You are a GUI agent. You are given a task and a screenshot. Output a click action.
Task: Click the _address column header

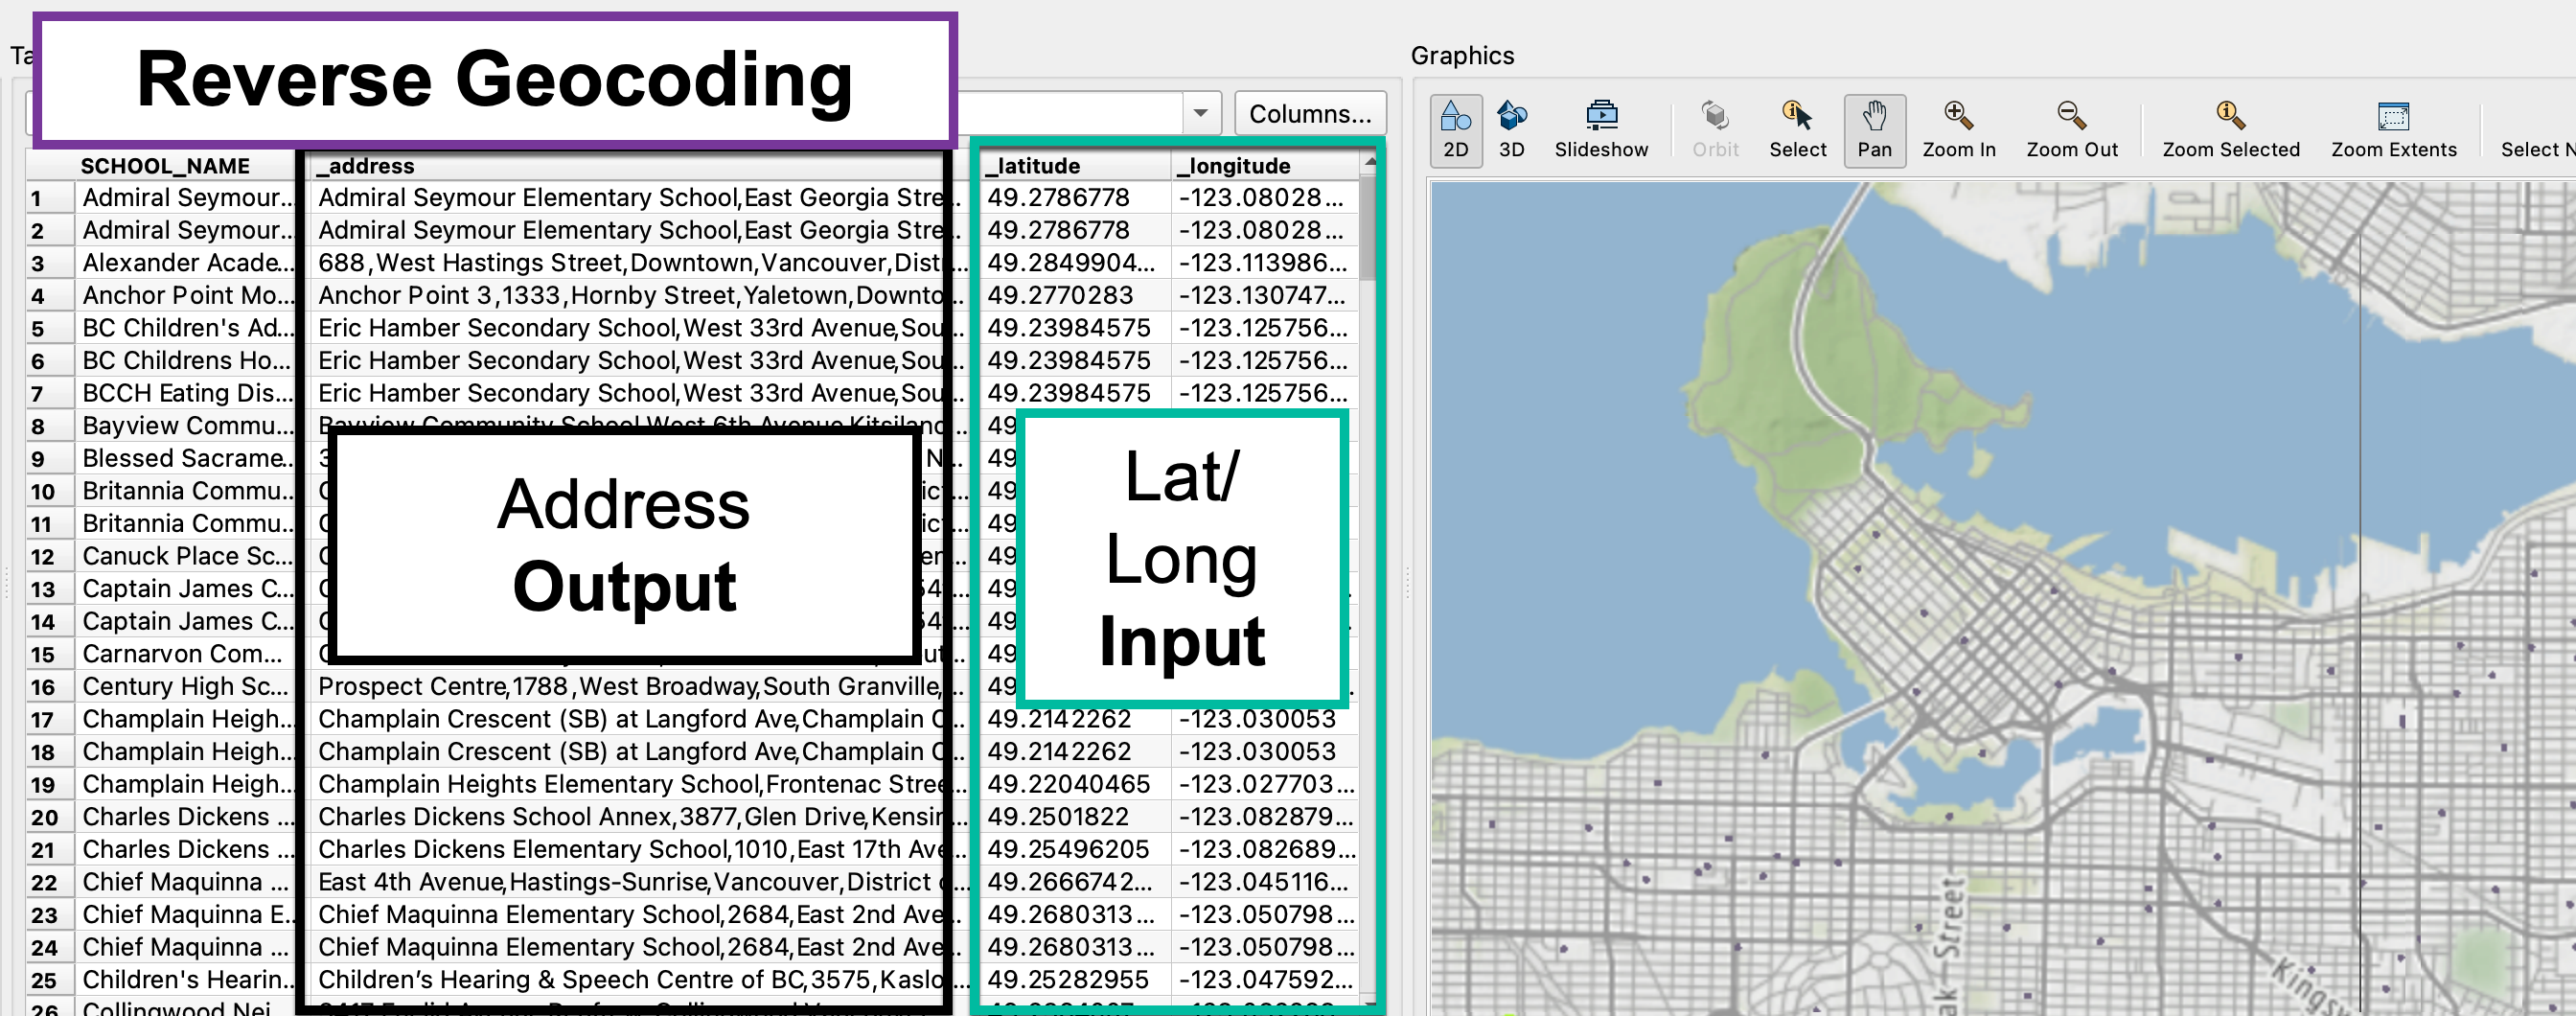[367, 165]
